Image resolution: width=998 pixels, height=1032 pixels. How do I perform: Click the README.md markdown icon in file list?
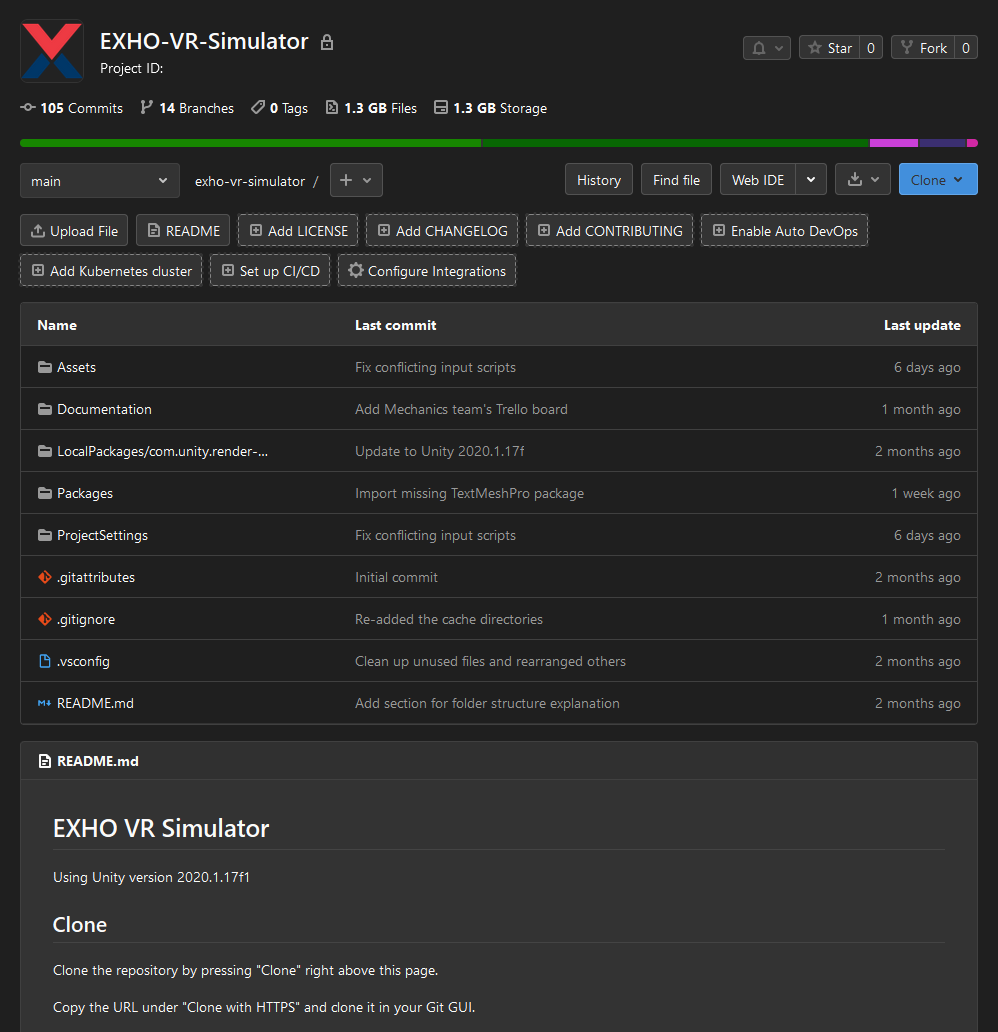(x=44, y=703)
